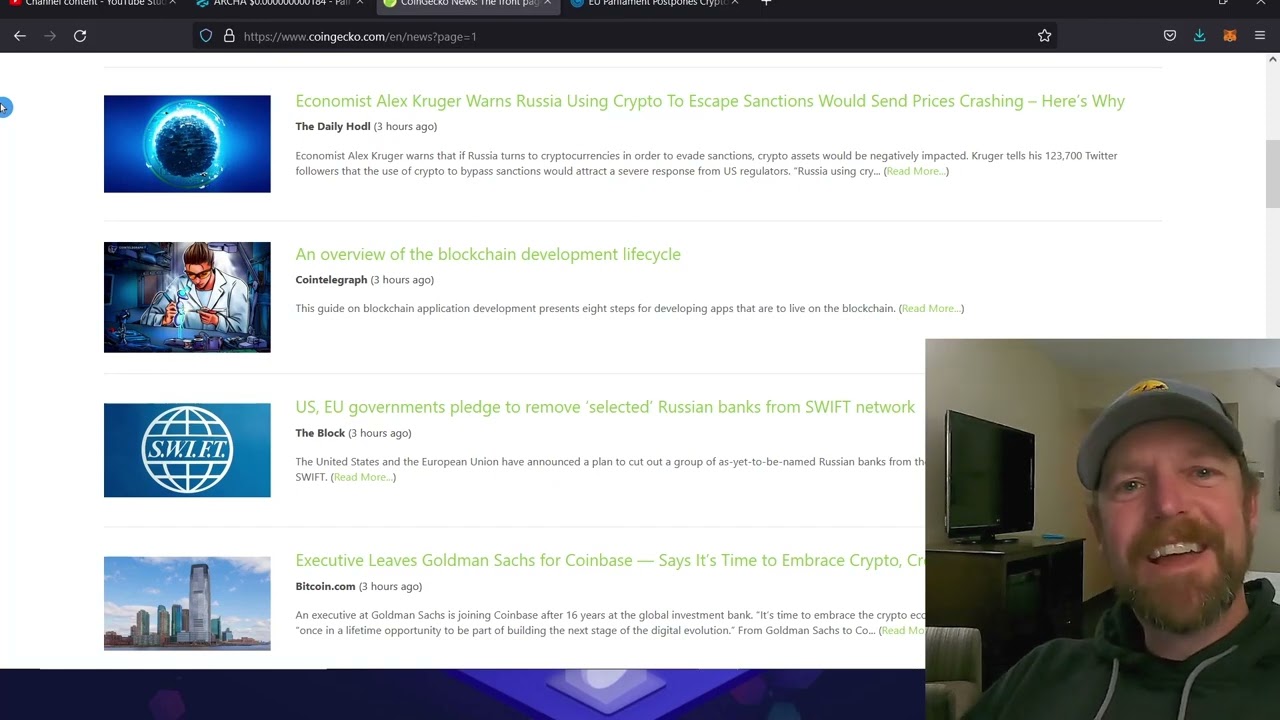Save the page to Pocket
This screenshot has width=1280, height=720.
[x=1169, y=36]
